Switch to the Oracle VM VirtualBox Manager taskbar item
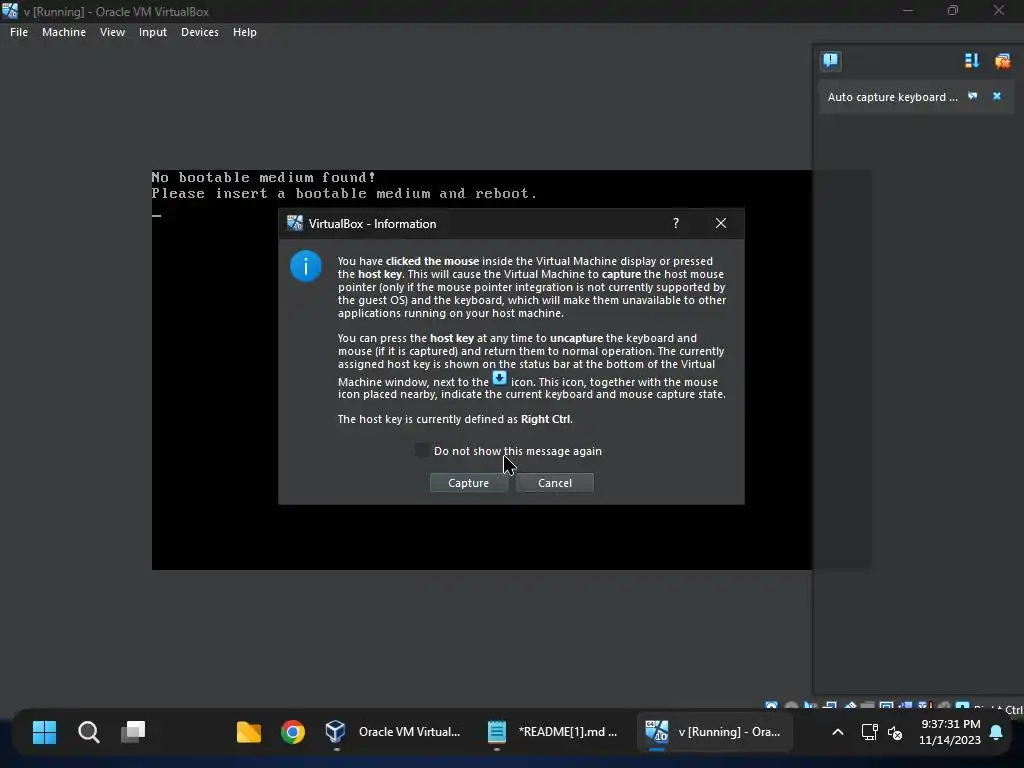Image resolution: width=1024 pixels, height=768 pixels. (394, 732)
